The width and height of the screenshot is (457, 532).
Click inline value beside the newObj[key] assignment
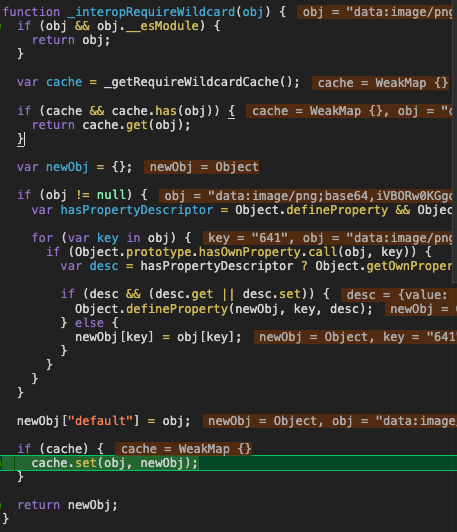[x=355, y=337]
